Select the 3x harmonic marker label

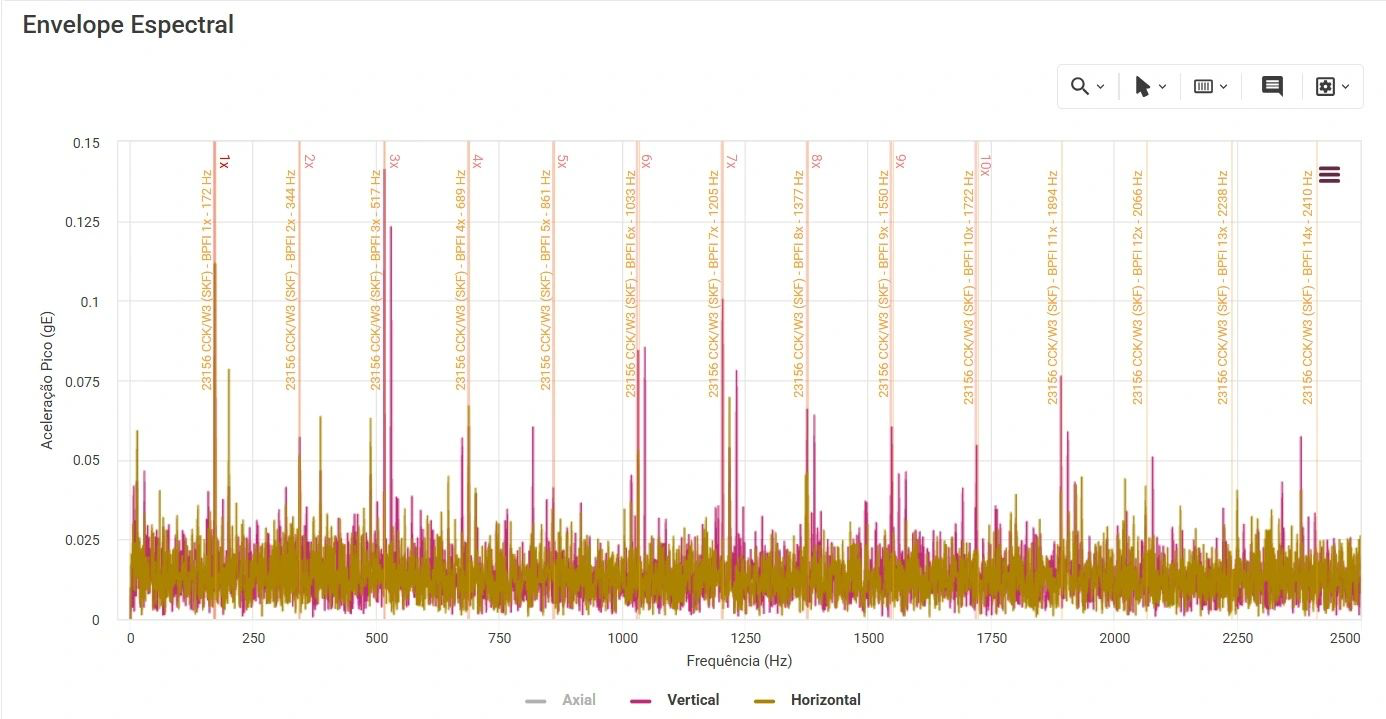[x=394, y=161]
